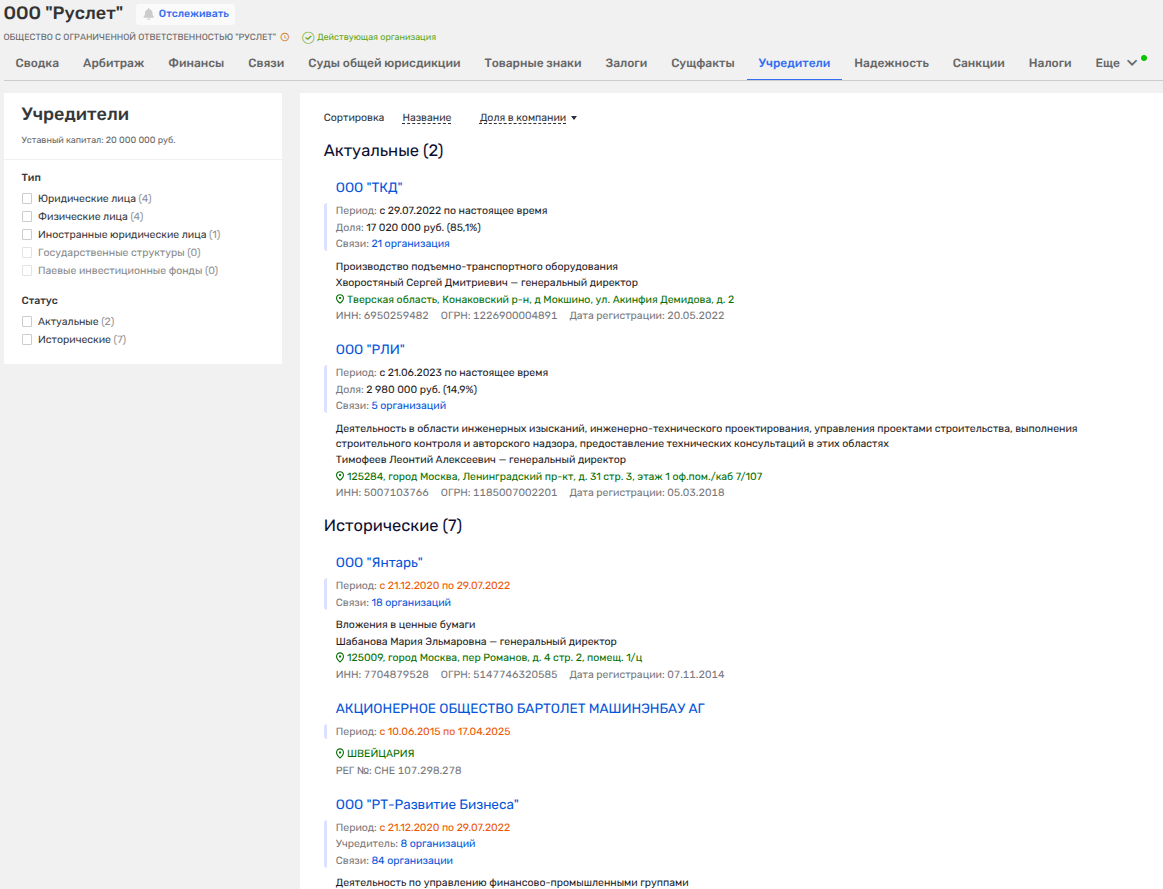
Task: Sort founders by Название
Action: click(426, 118)
